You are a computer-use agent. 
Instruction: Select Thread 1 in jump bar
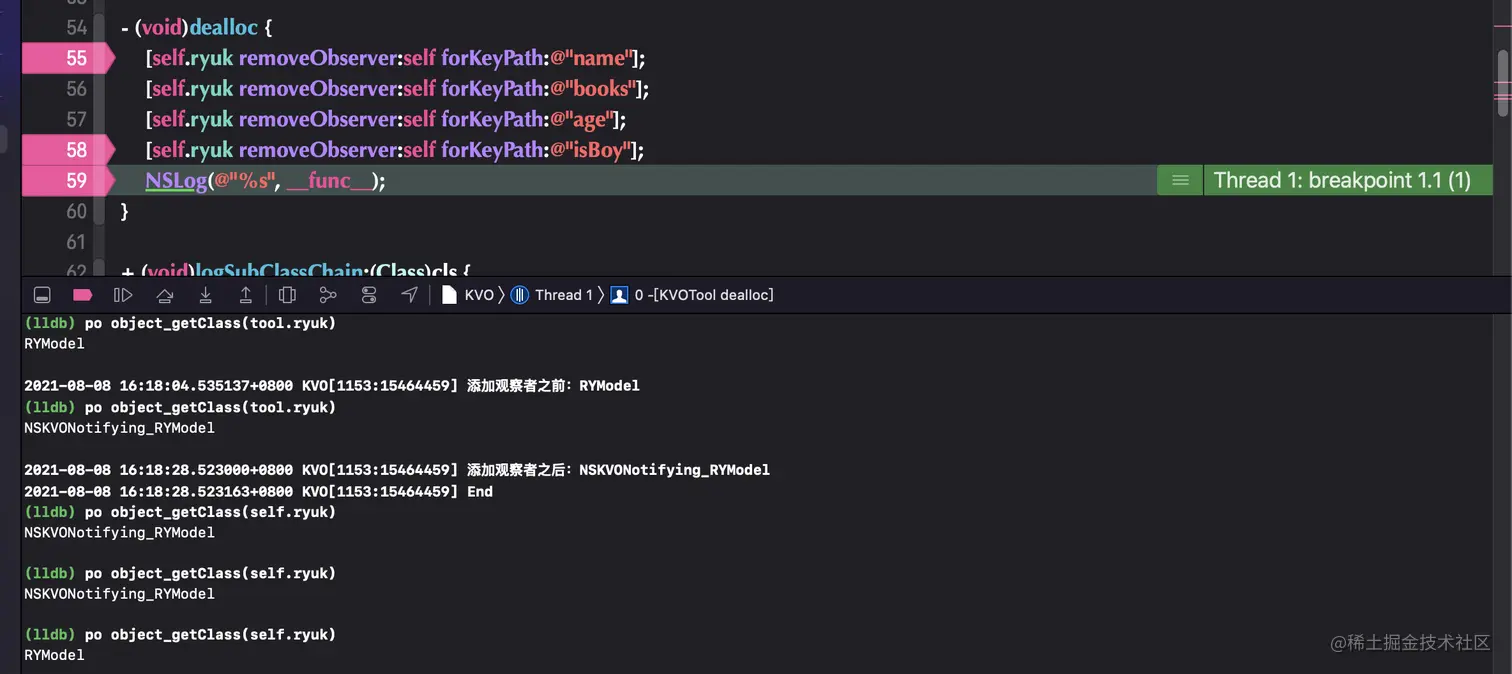(553, 295)
